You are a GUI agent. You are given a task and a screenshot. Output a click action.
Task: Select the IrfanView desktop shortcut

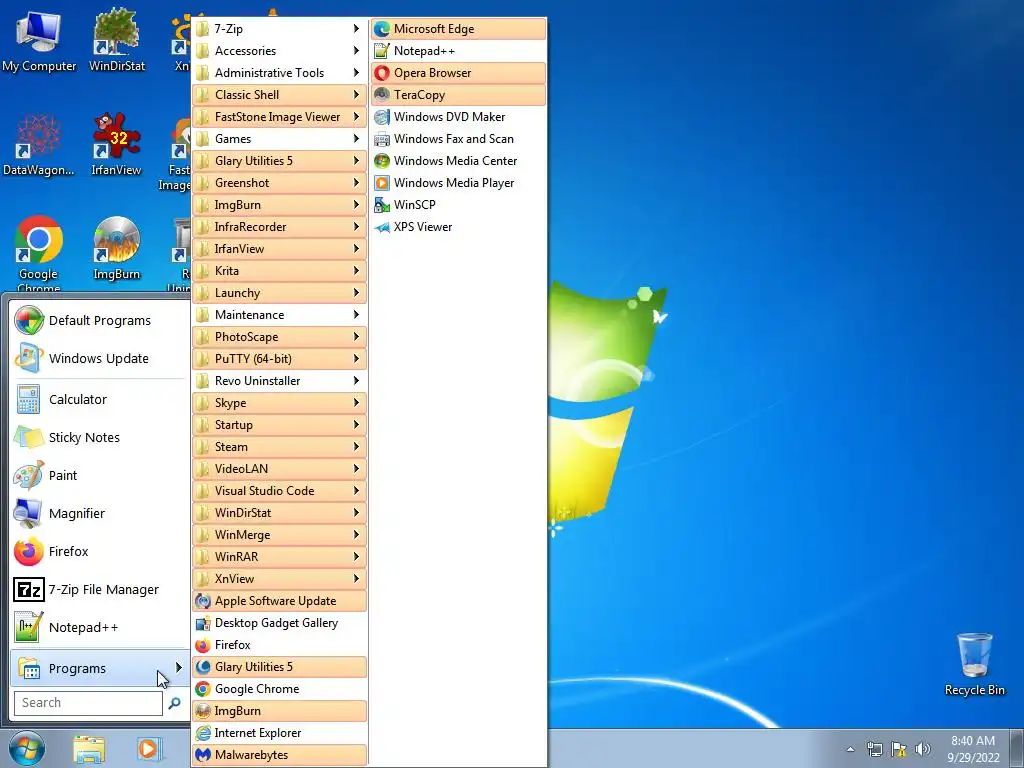click(116, 144)
